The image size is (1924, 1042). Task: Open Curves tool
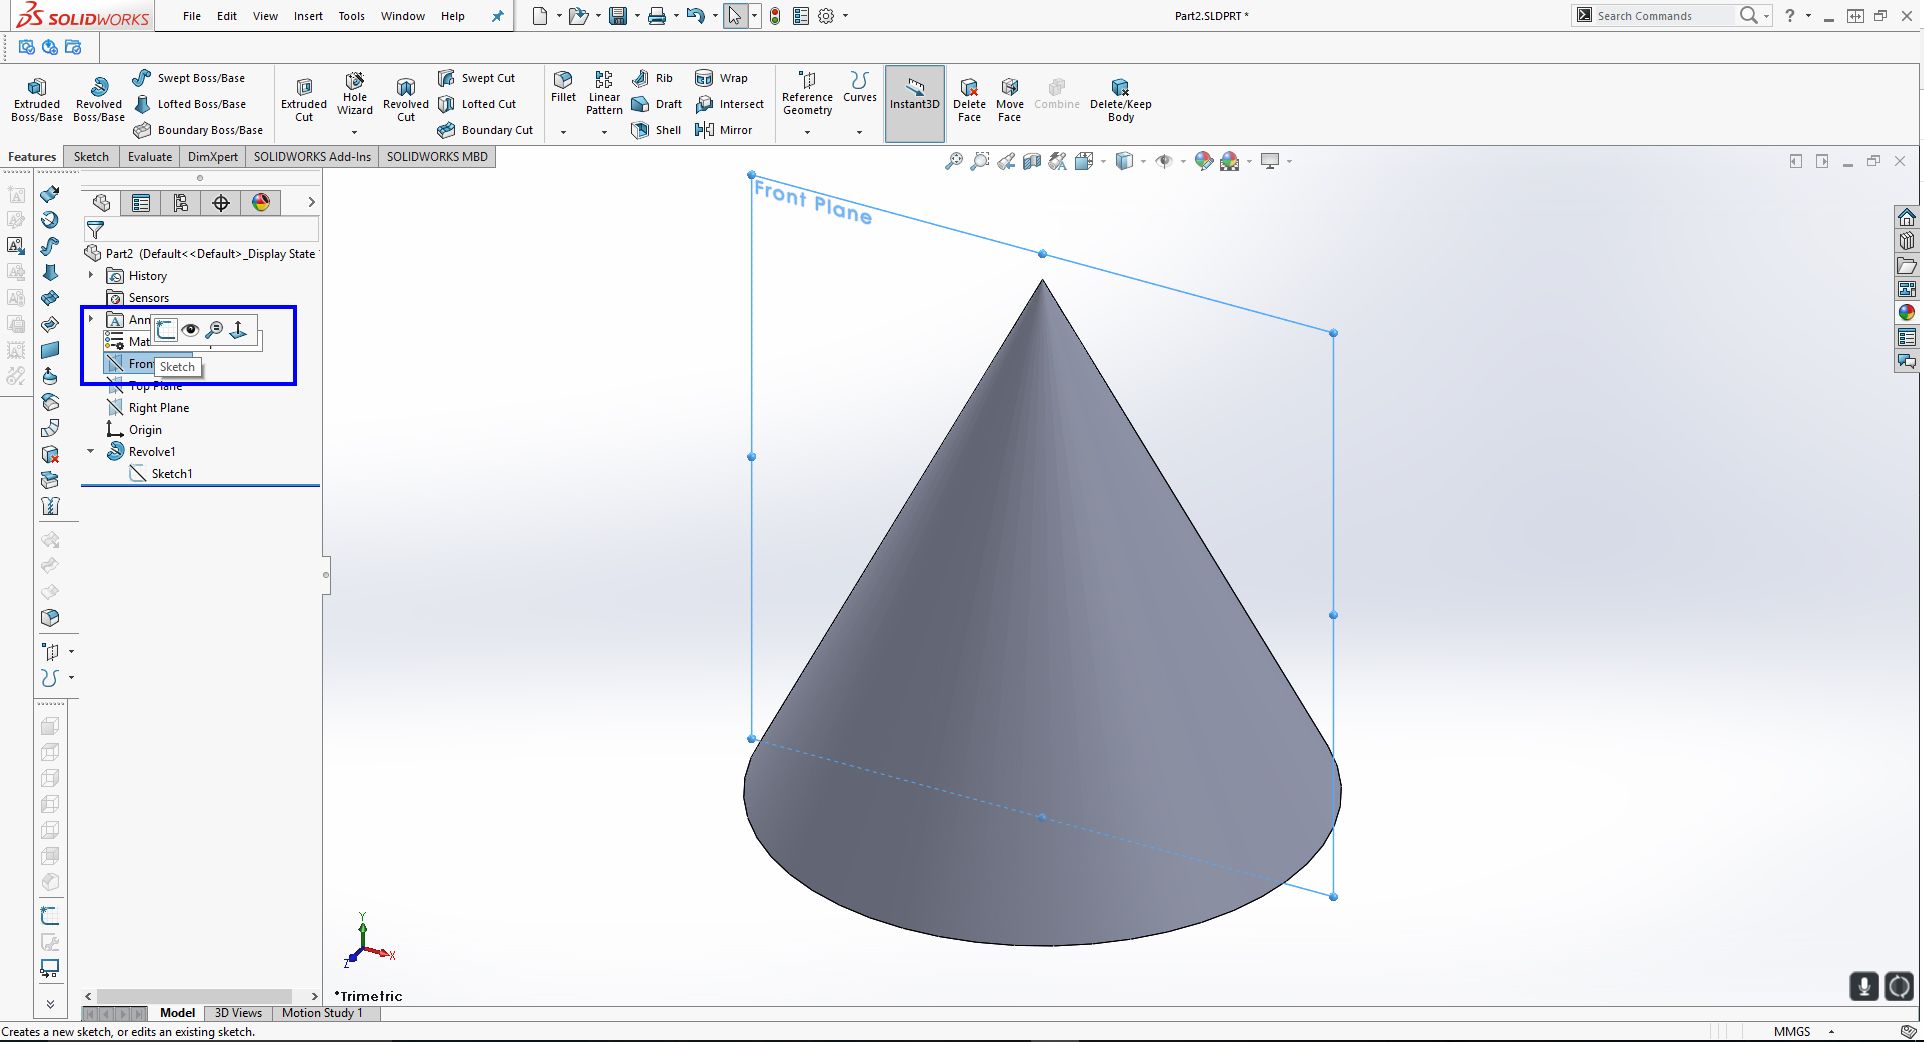click(859, 87)
